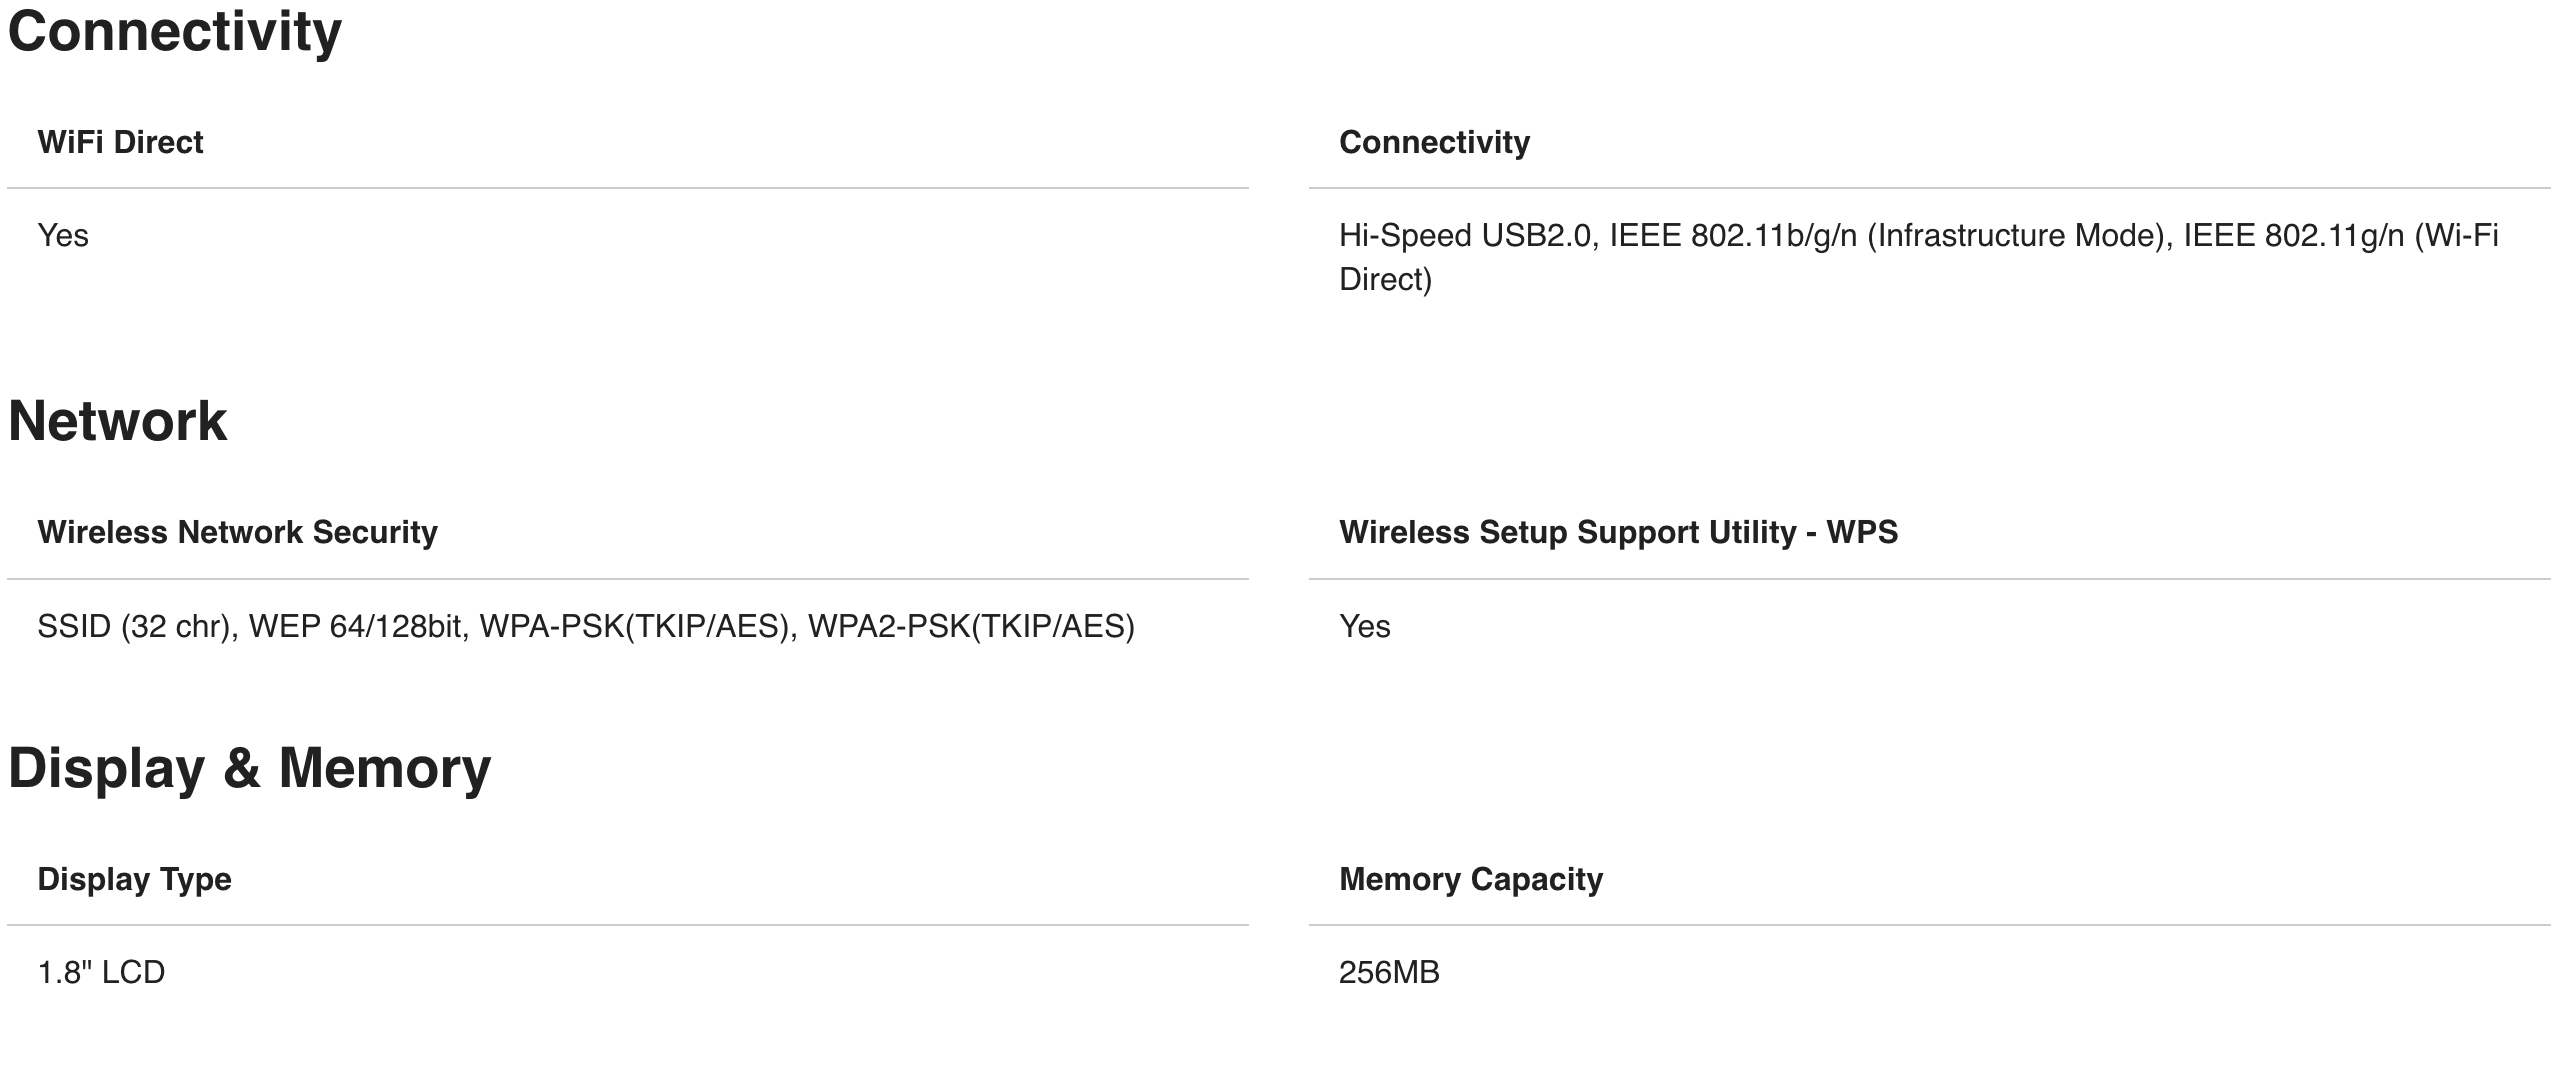This screenshot has width=2556, height=1080.
Task: Click the Display & Memory section heading
Action: (x=249, y=768)
